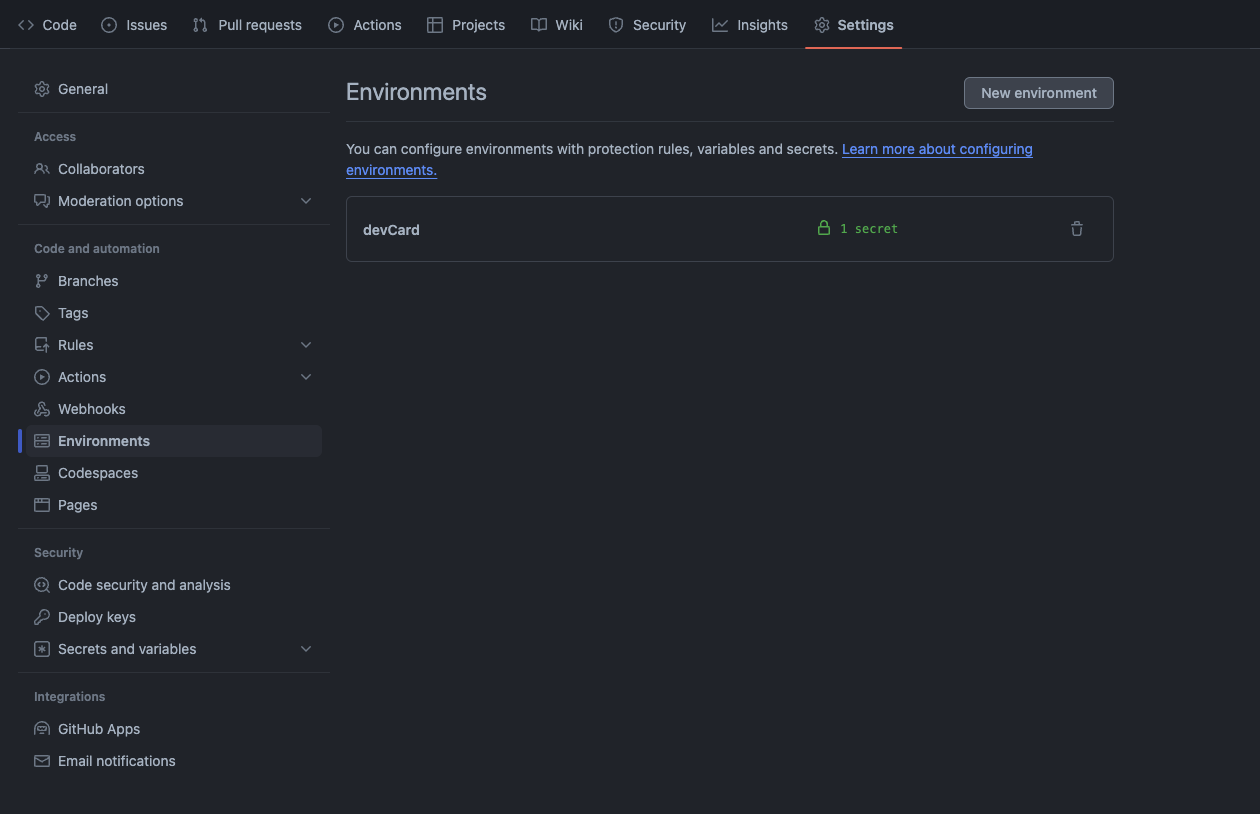Click the GitHub Apps icon
1260x814 pixels.
tap(42, 729)
